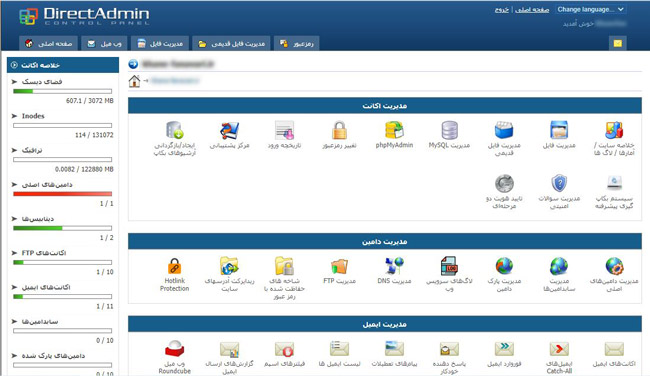Click the messages envelope icon in header
Image resolution: width=650 pixels, height=376 pixels.
pos(618,43)
